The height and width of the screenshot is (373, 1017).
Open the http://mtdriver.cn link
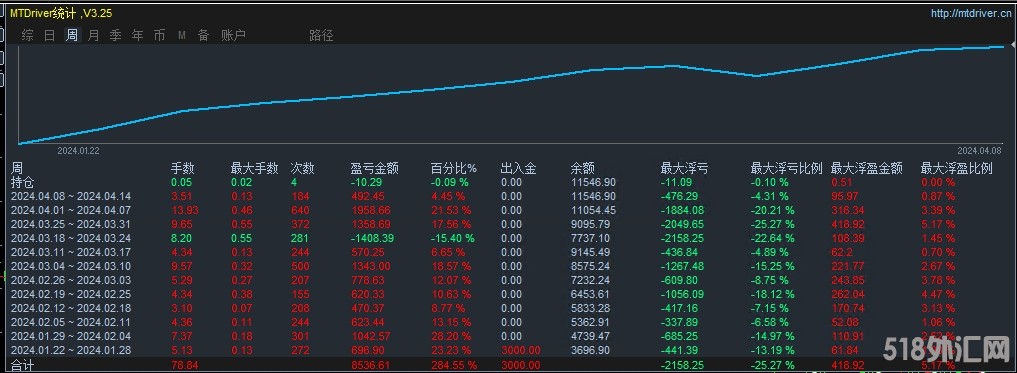point(970,12)
